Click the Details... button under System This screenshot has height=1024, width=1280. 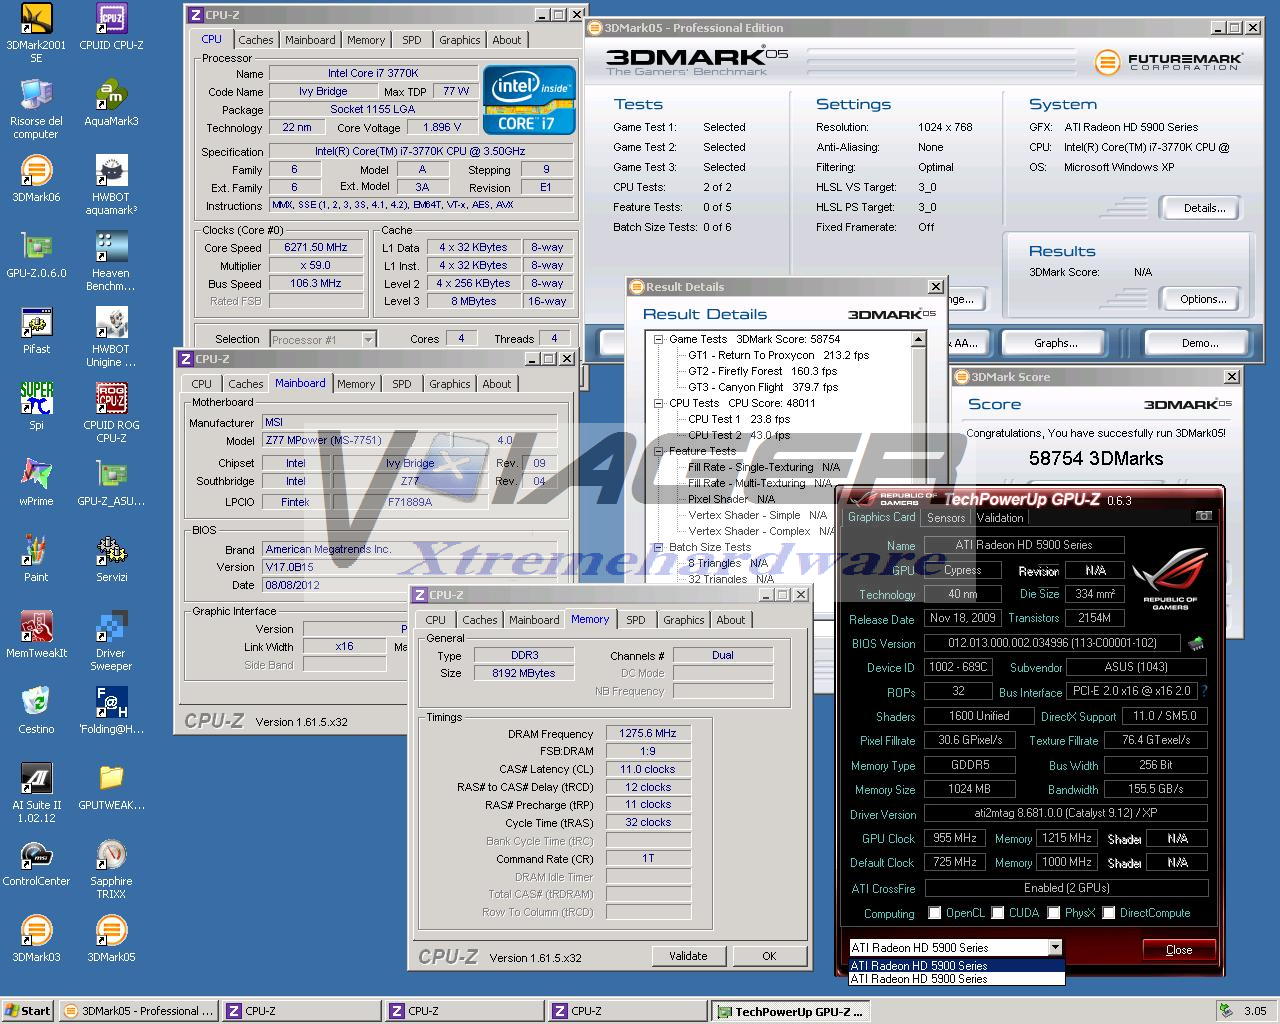[1203, 208]
